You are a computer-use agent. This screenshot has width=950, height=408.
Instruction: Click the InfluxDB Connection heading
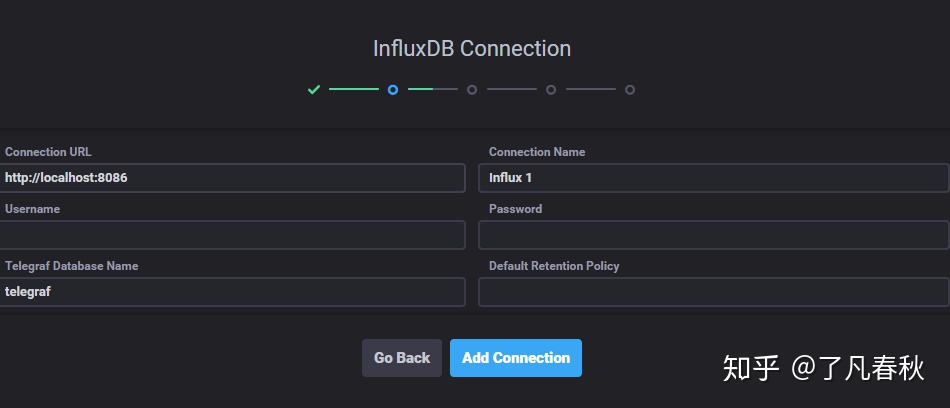tap(471, 48)
